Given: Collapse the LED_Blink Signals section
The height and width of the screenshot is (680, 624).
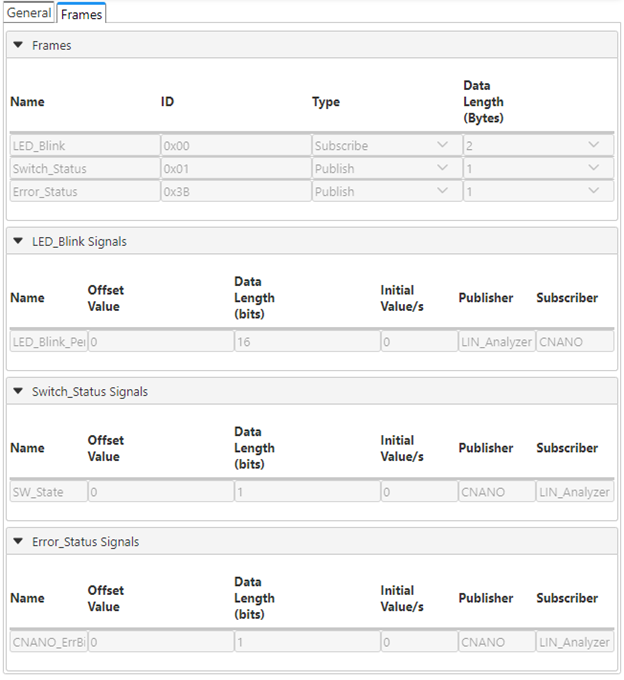Looking at the screenshot, I should 18,241.
